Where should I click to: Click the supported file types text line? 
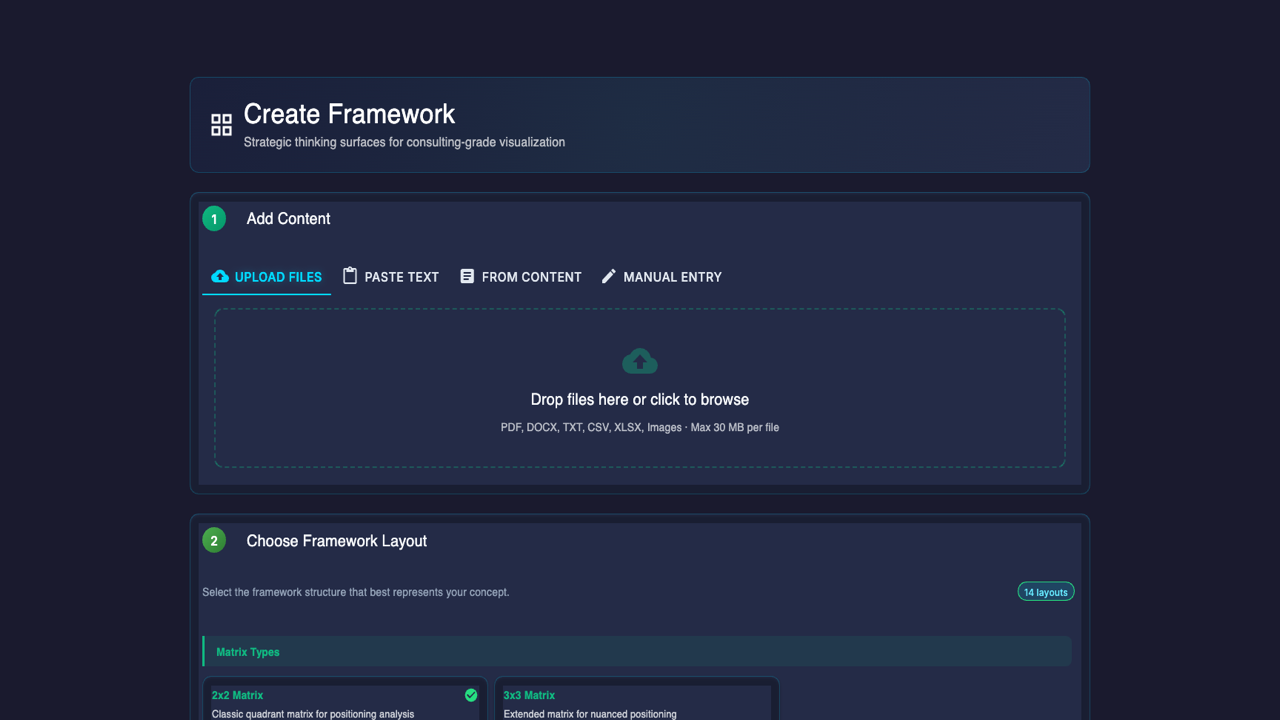(640, 427)
